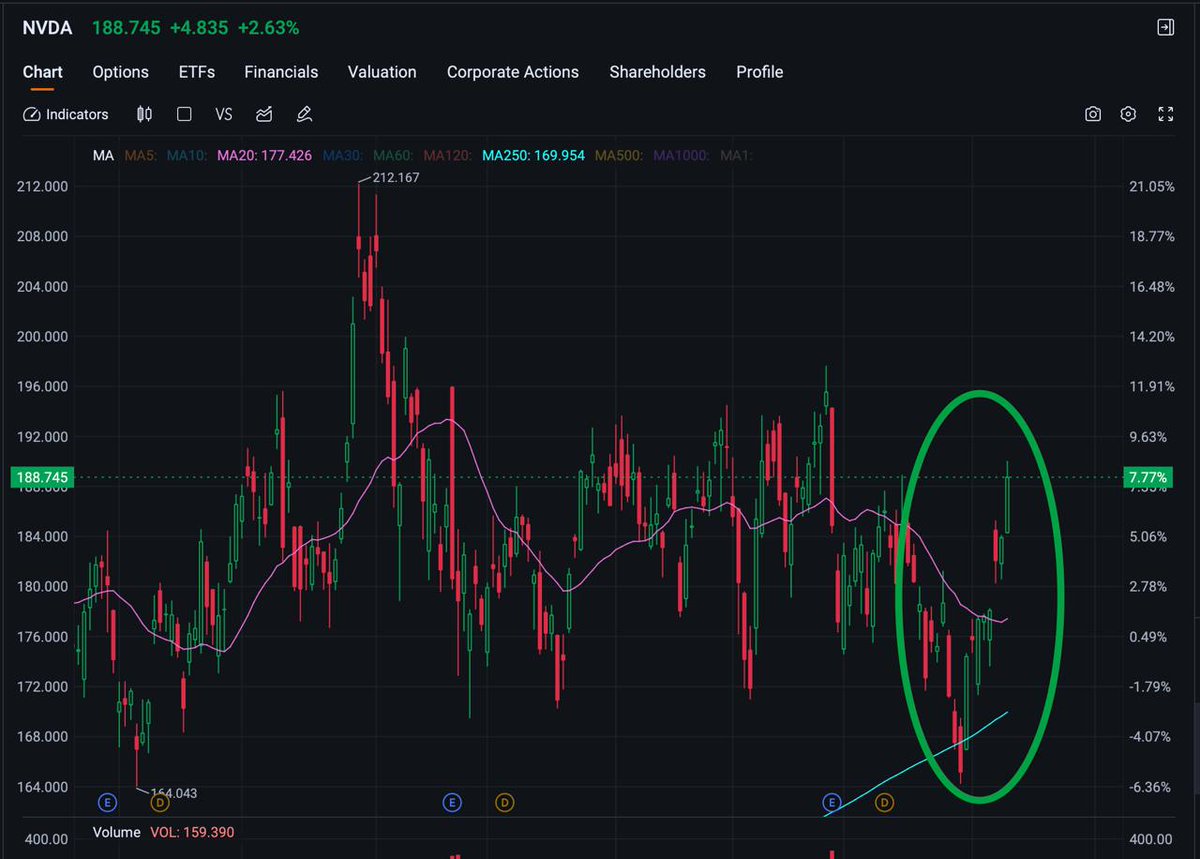Click the chart overlay icon
This screenshot has height=859, width=1200.
point(264,114)
